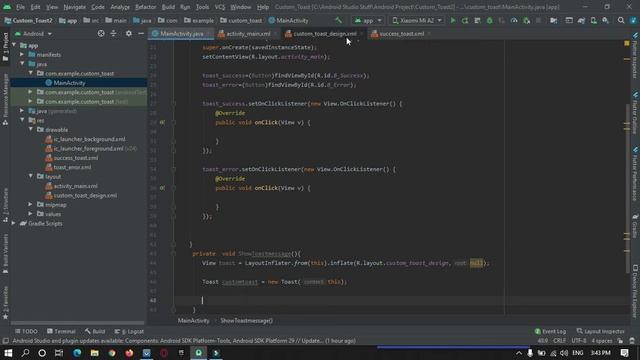The width and height of the screenshot is (640, 360).
Task: Expand the mipmap folder
Action: pos(31,204)
